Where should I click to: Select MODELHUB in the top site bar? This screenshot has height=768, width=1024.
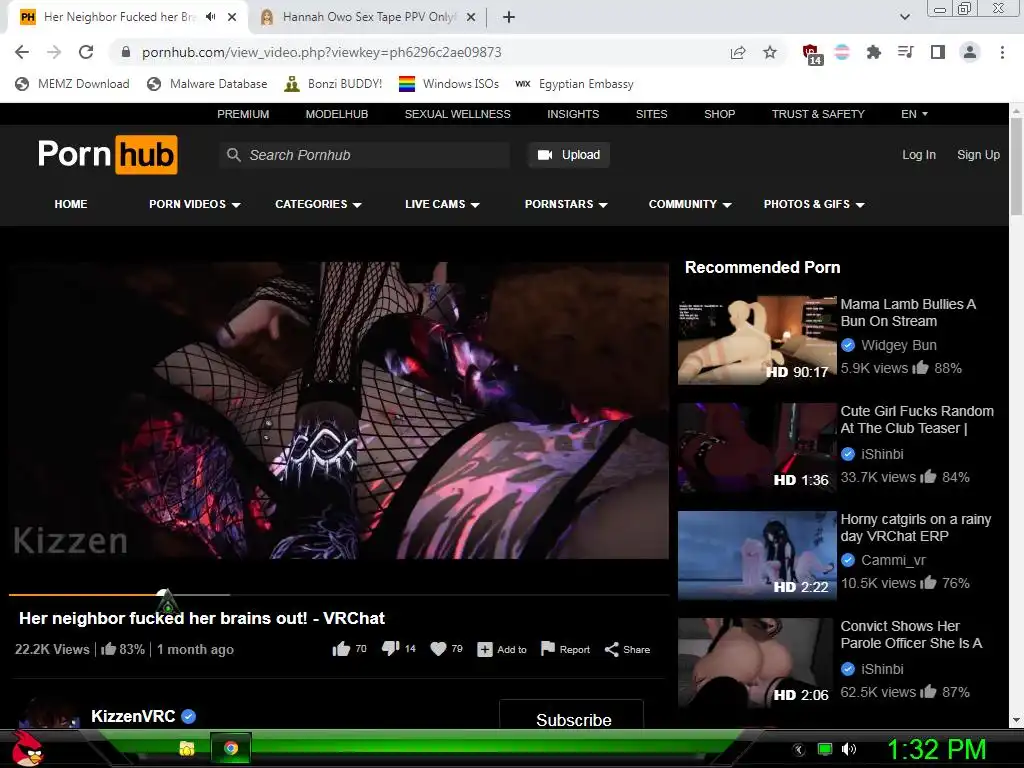[x=337, y=114]
